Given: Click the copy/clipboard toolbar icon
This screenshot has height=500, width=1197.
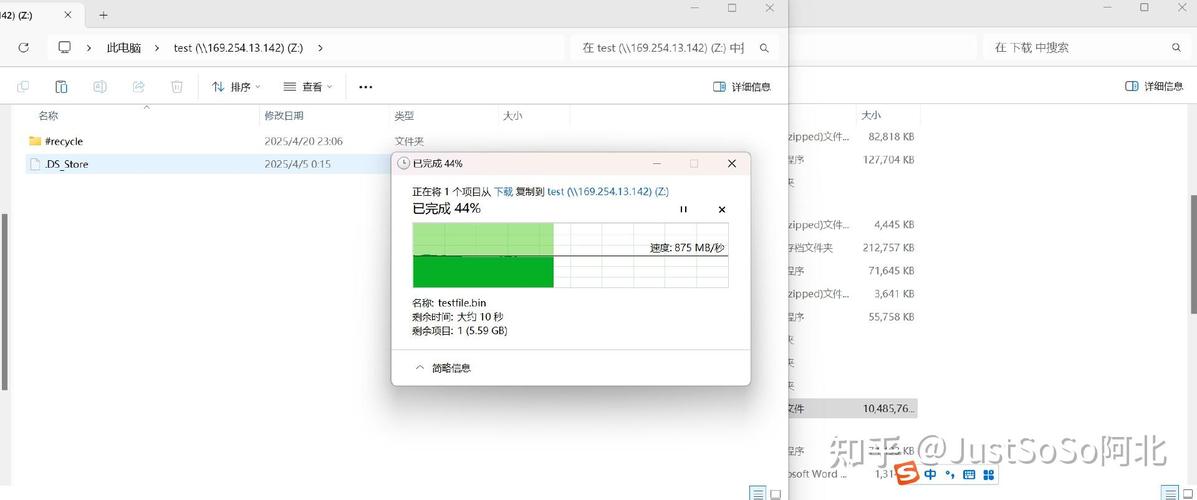Looking at the screenshot, I should click(x=62, y=87).
